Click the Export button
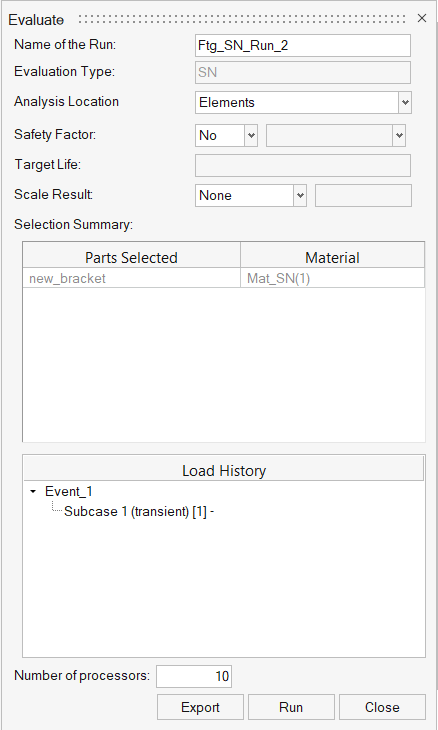Viewport: 438px width, 730px height. [x=200, y=707]
